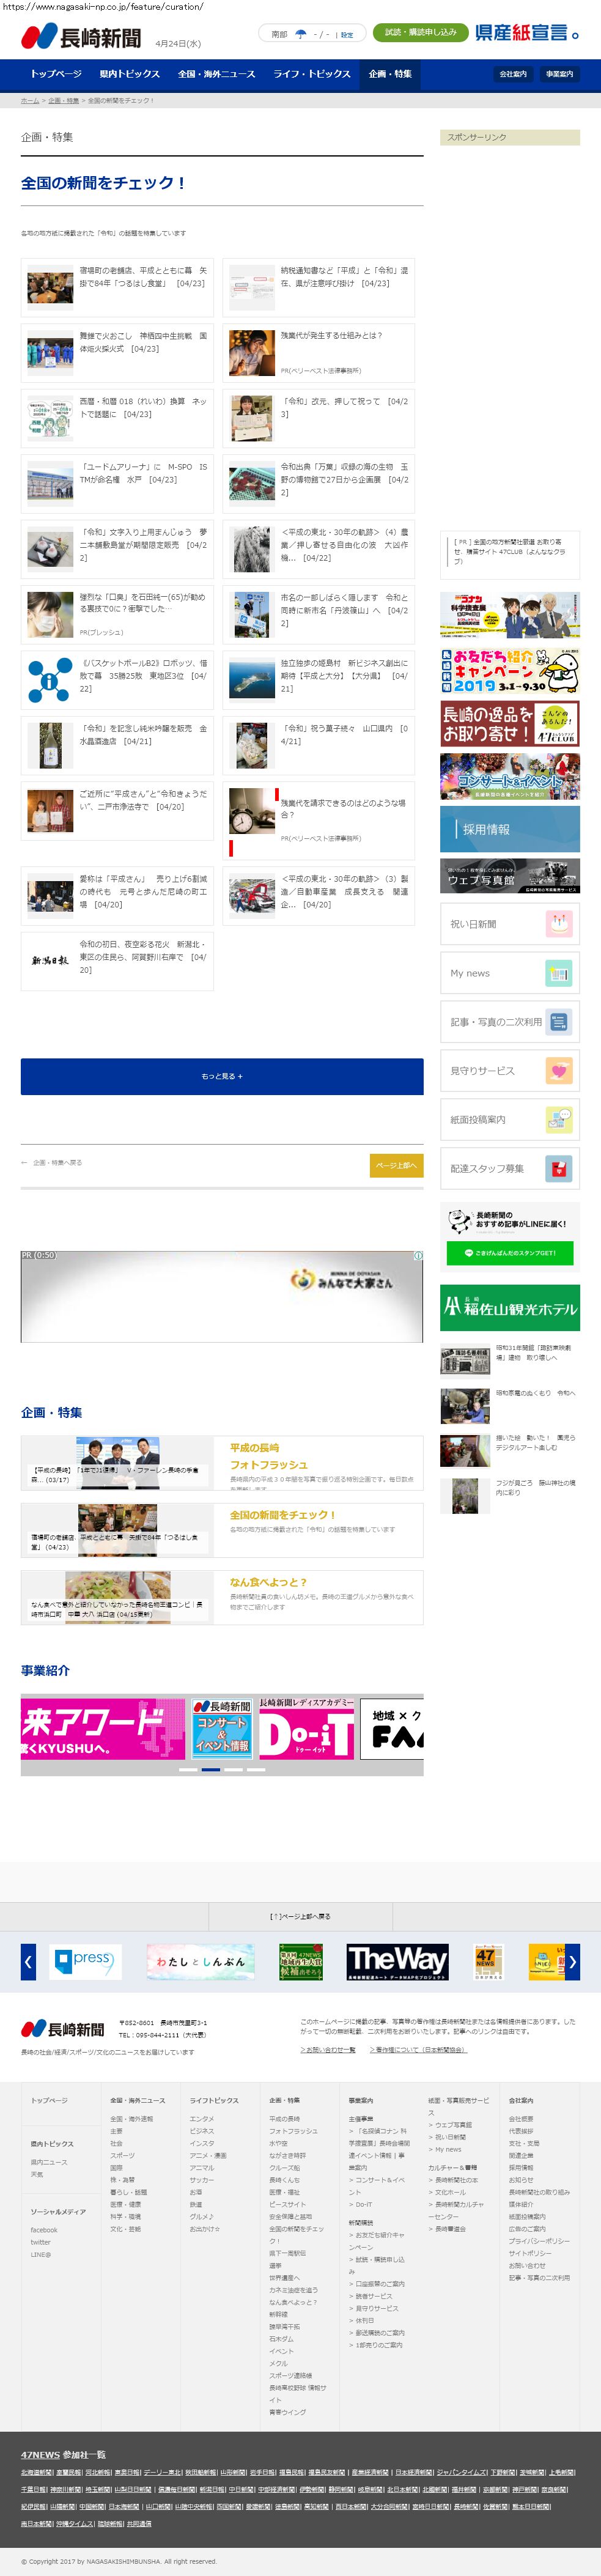601x2576 pixels.
Task: Click ad info icon on video ad
Action: [418, 1255]
